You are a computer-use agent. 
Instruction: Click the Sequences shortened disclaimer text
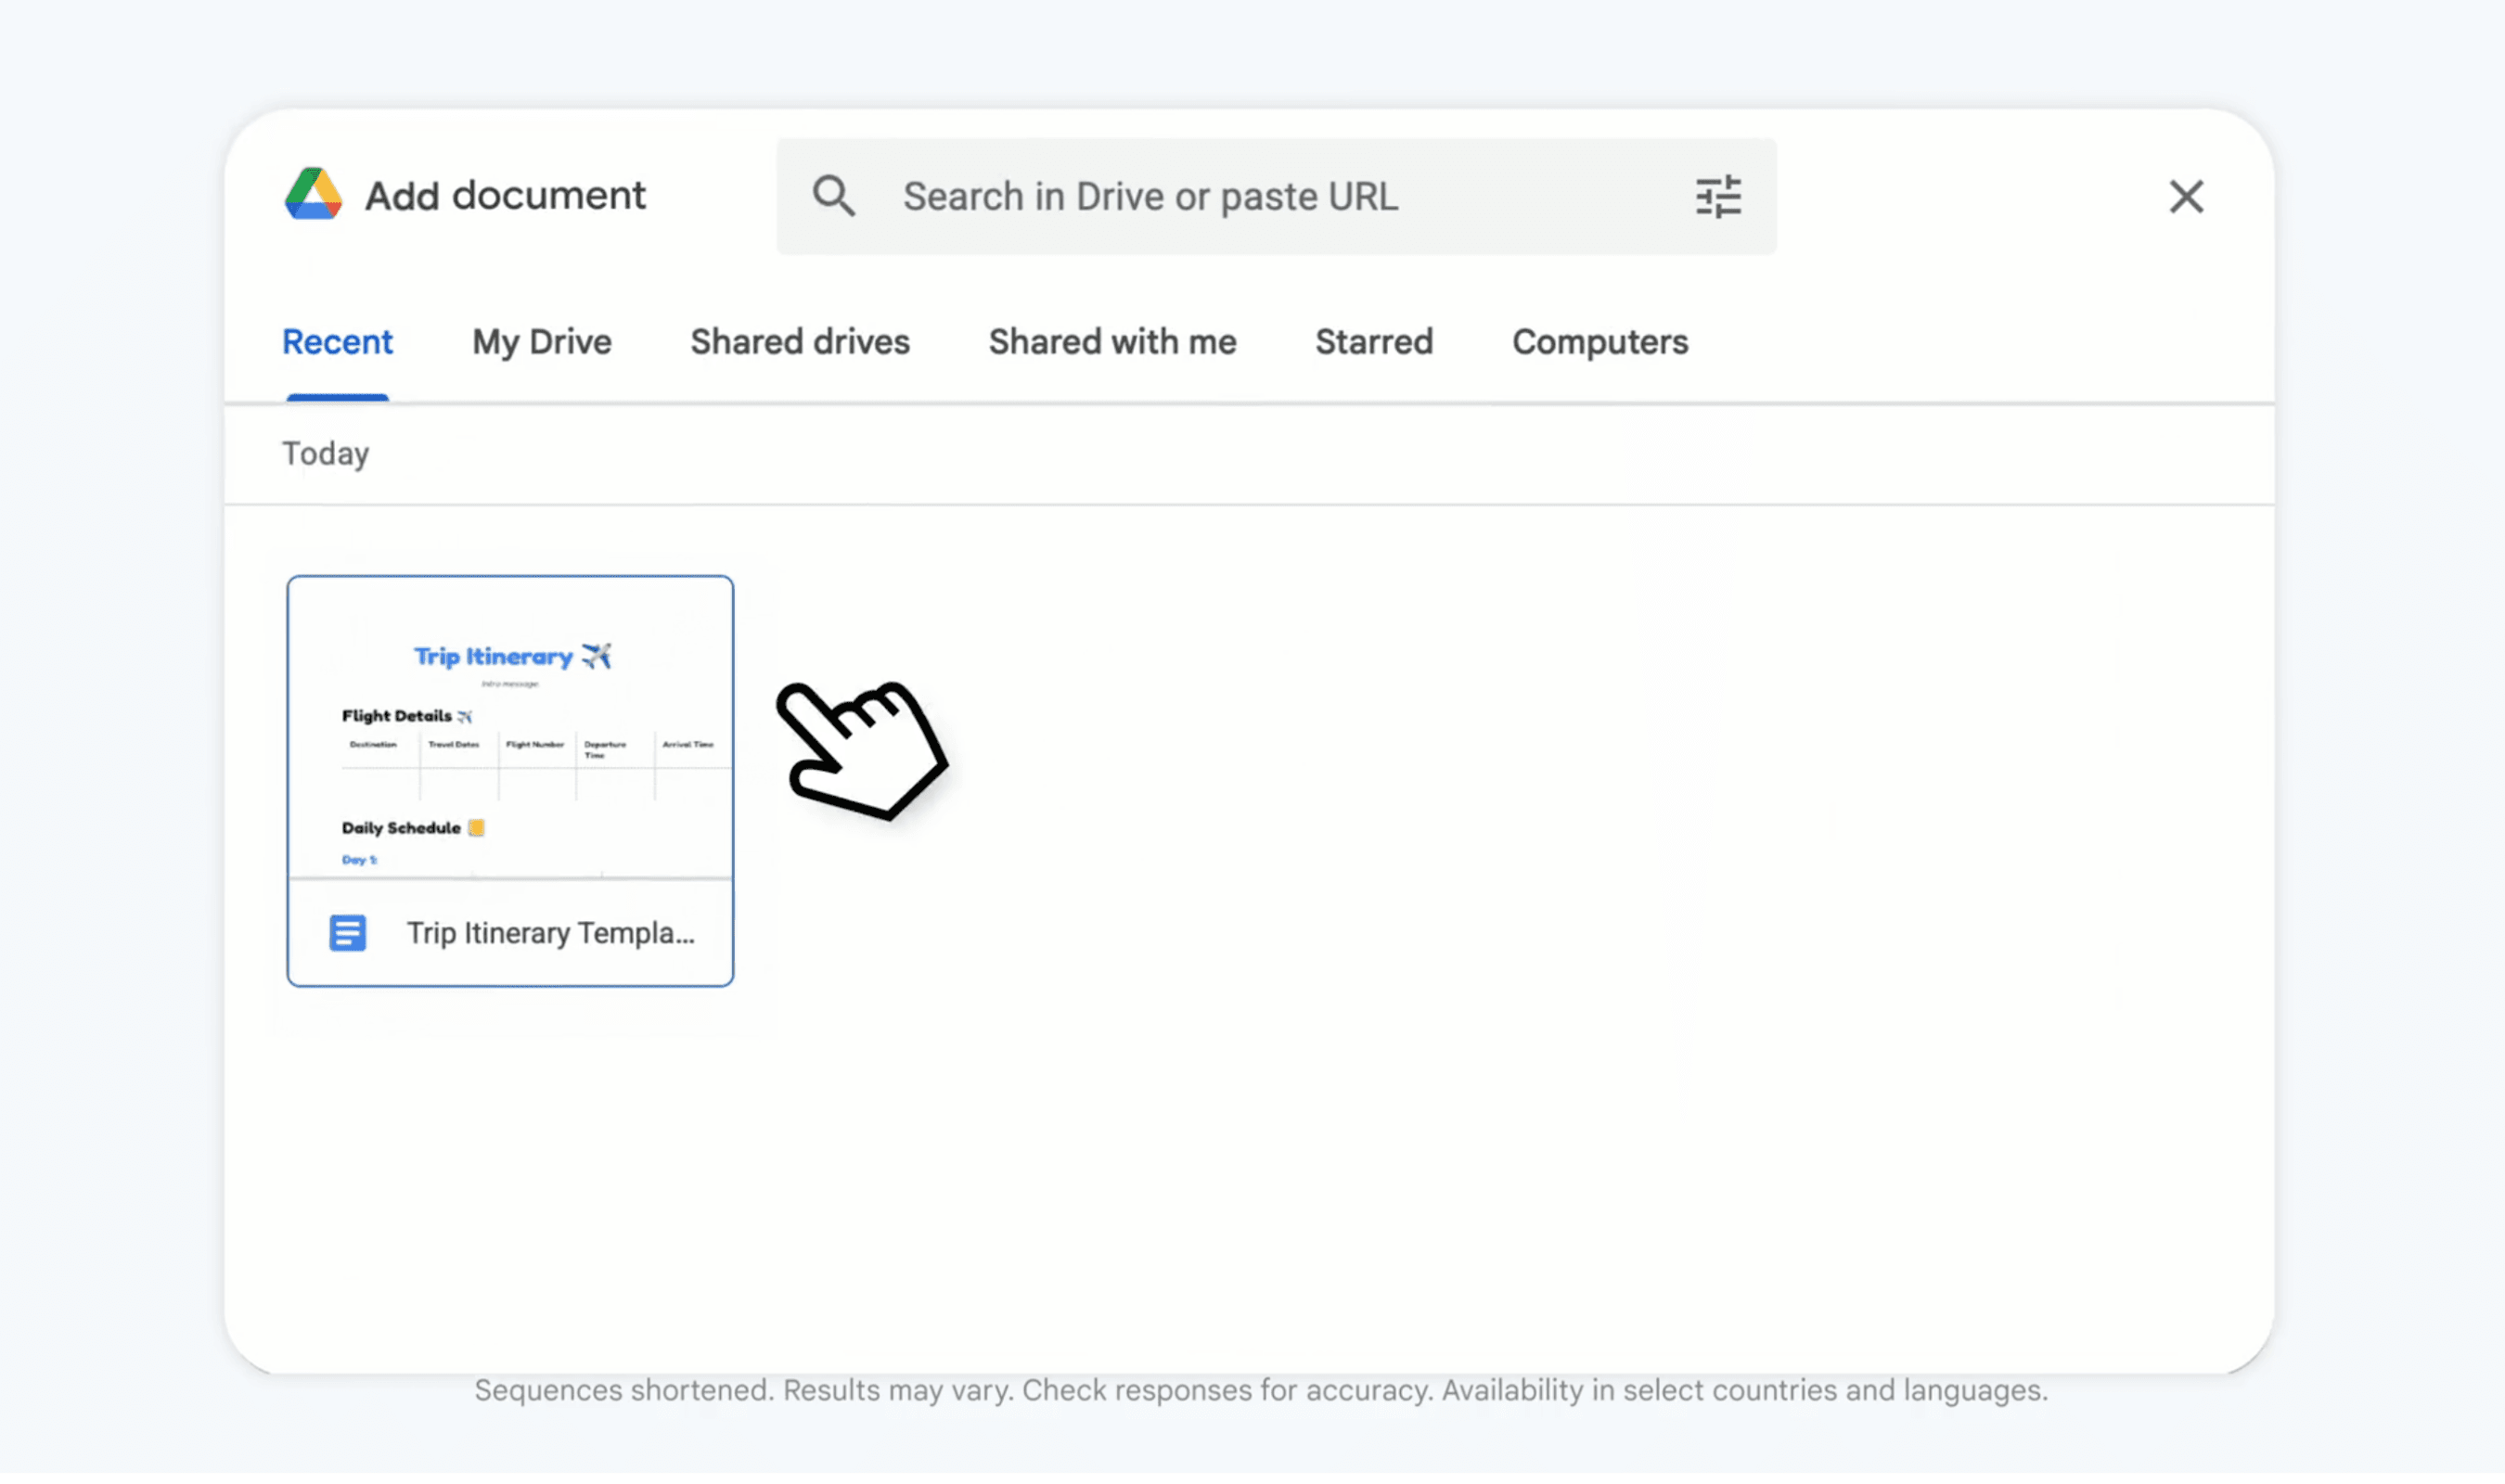click(x=1260, y=1390)
